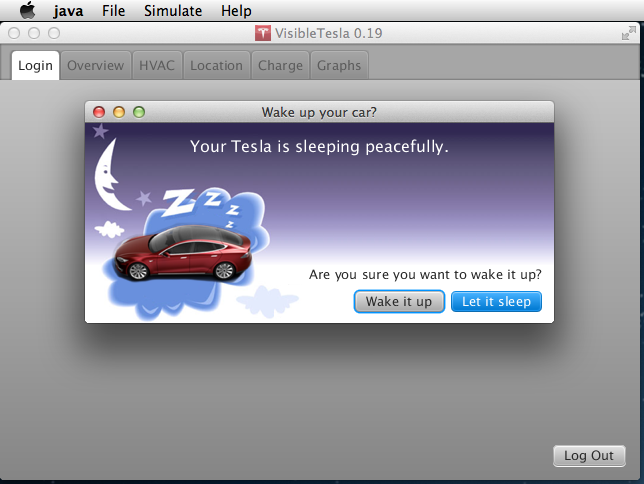Minimize the Wake up your car dialog
Image resolution: width=644 pixels, height=484 pixels.
(119, 112)
